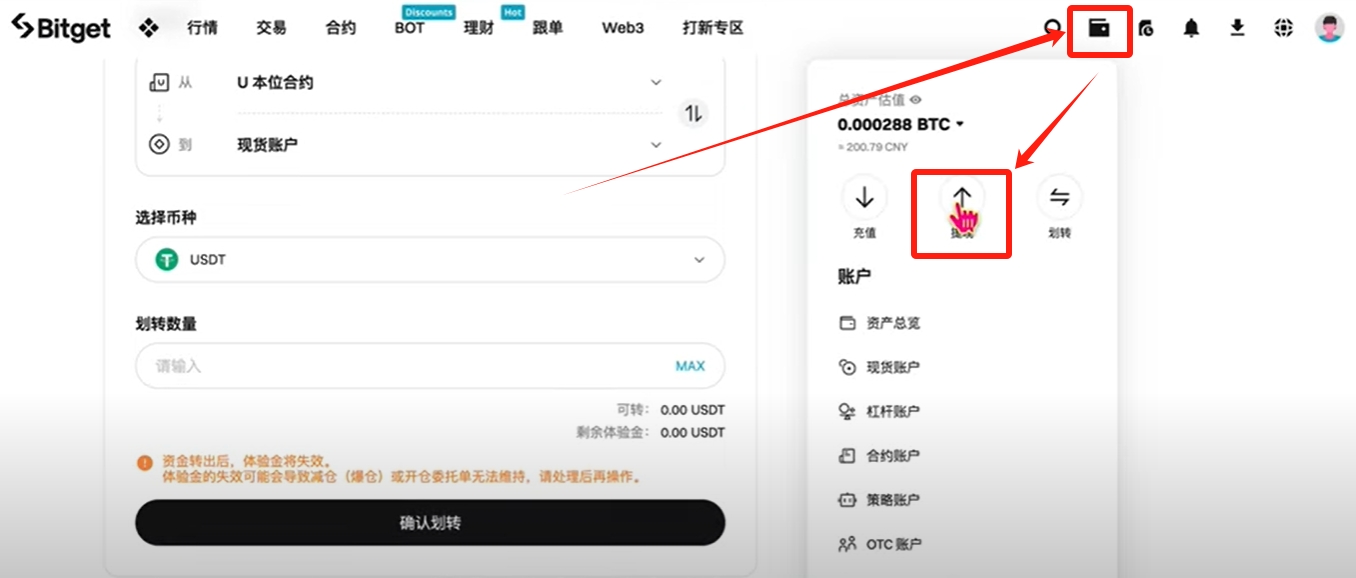Click the 确认划转 confirm button

pos(430,523)
